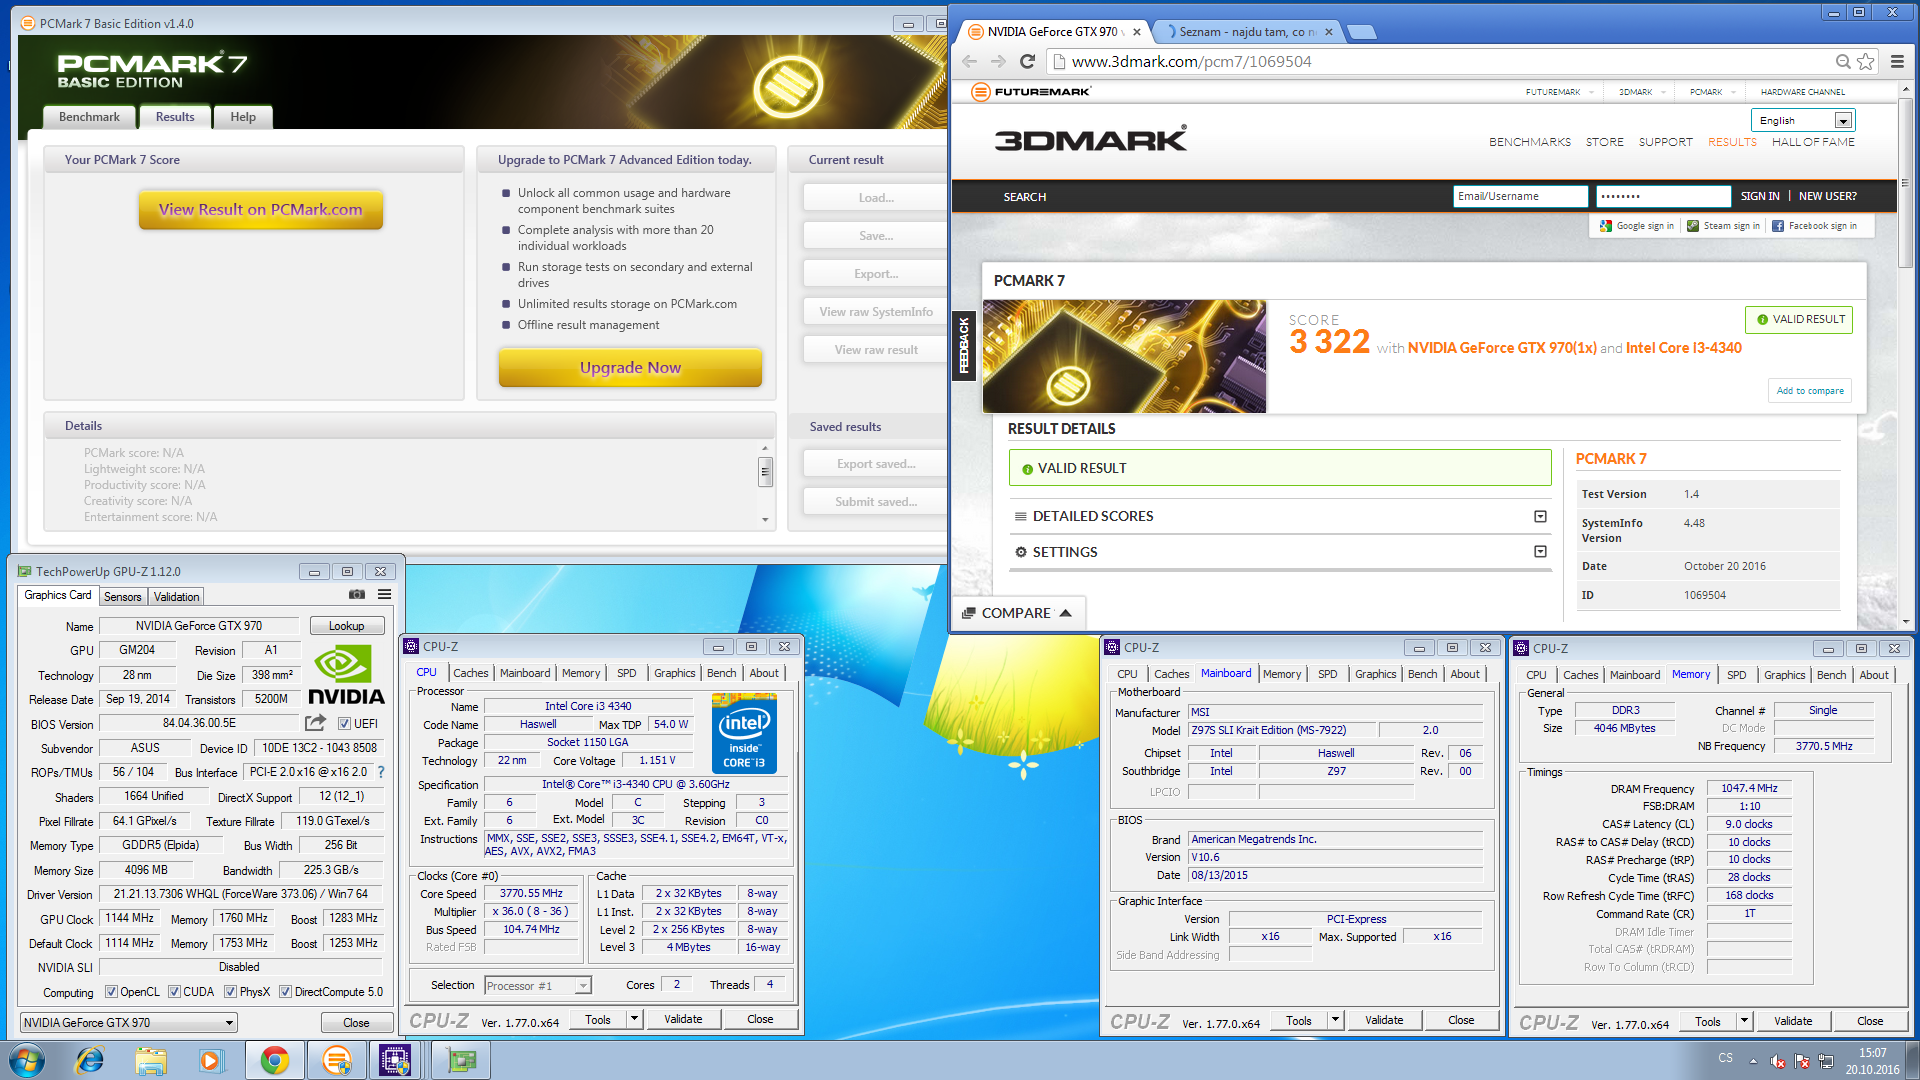Sign in with the Facebook icon
1920x1080 pixels.
(x=1778, y=226)
